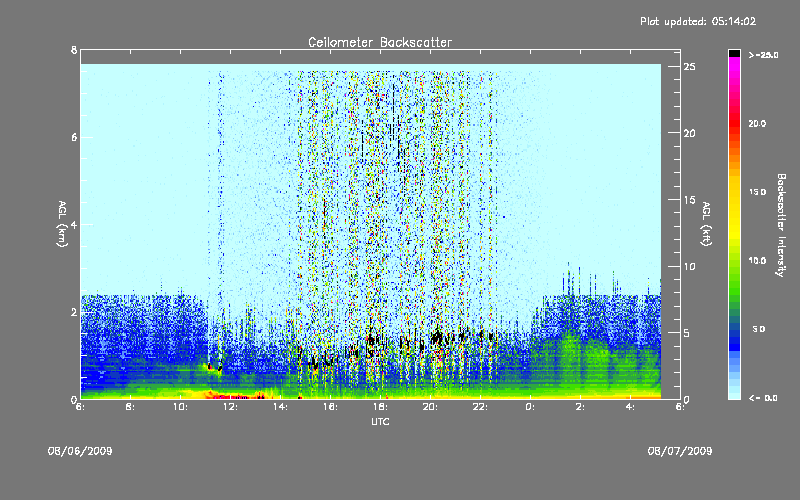Click the "Ceilometer Backscatter" plot title
800x500 pixels.
(380, 42)
